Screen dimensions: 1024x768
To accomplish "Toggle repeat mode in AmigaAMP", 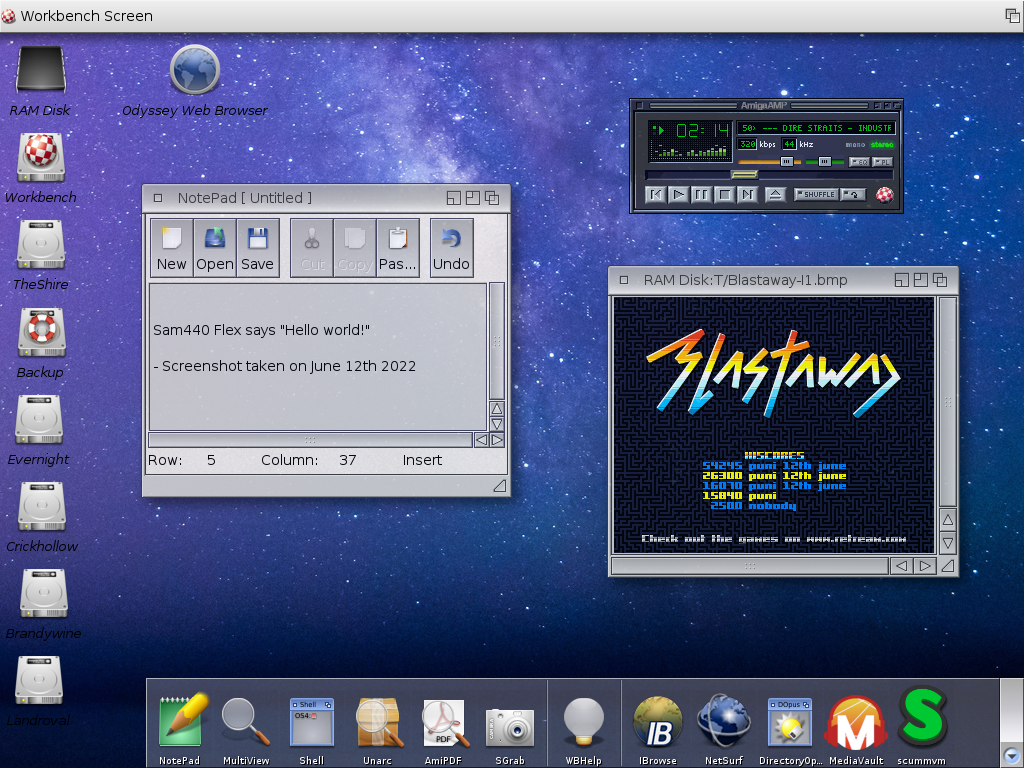I will pos(853,195).
